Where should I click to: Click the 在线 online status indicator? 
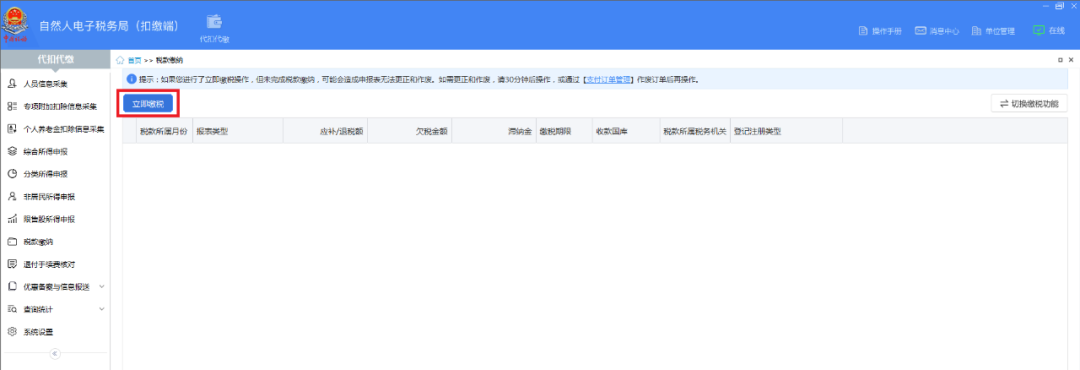point(1049,30)
